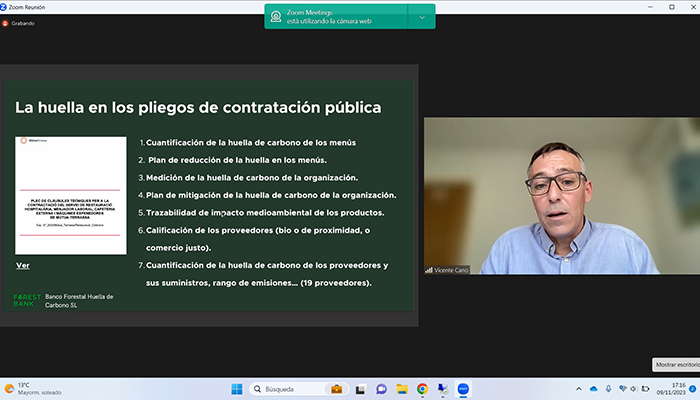The width and height of the screenshot is (700, 400).
Task: Open Google Chrome from the taskbar
Action: (x=422, y=388)
